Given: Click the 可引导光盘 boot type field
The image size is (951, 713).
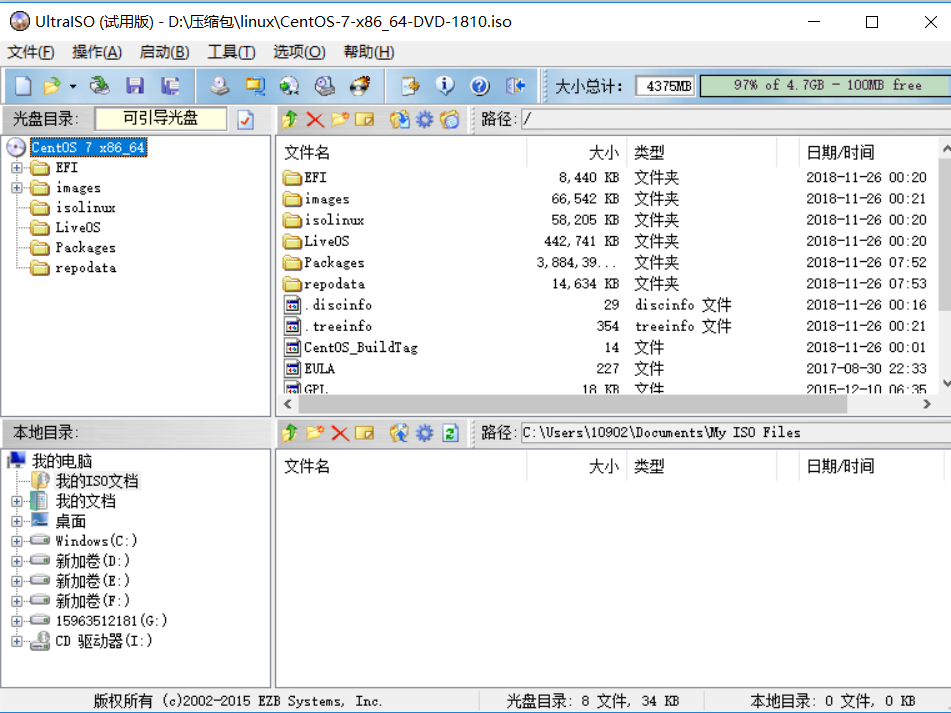Looking at the screenshot, I should click(161, 118).
